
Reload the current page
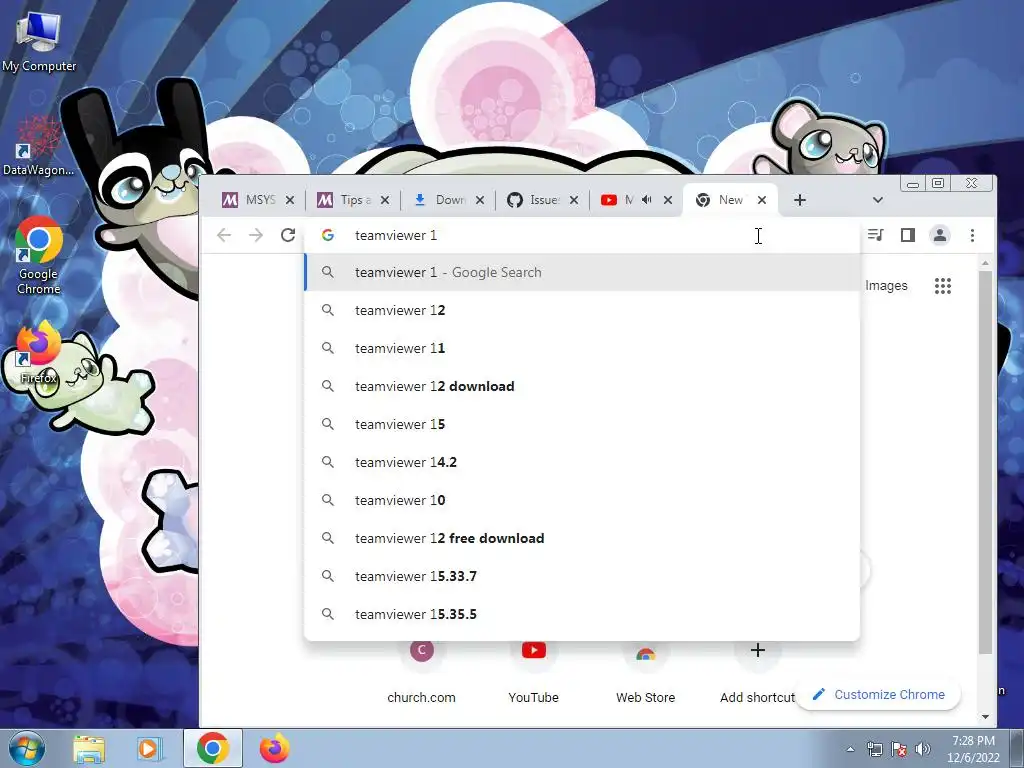(x=288, y=235)
